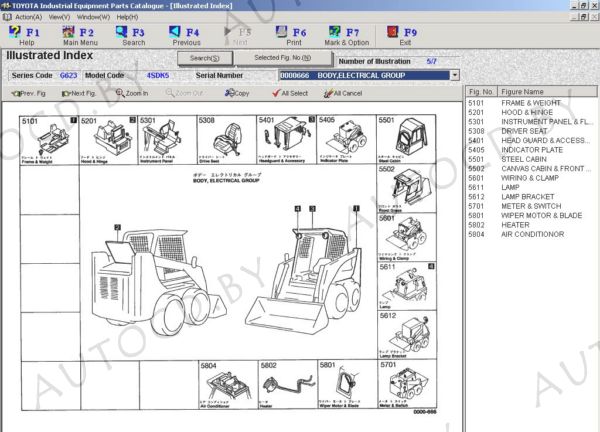Select list row 5201 HOOD & HINGE
The image size is (600, 432).
530,112
